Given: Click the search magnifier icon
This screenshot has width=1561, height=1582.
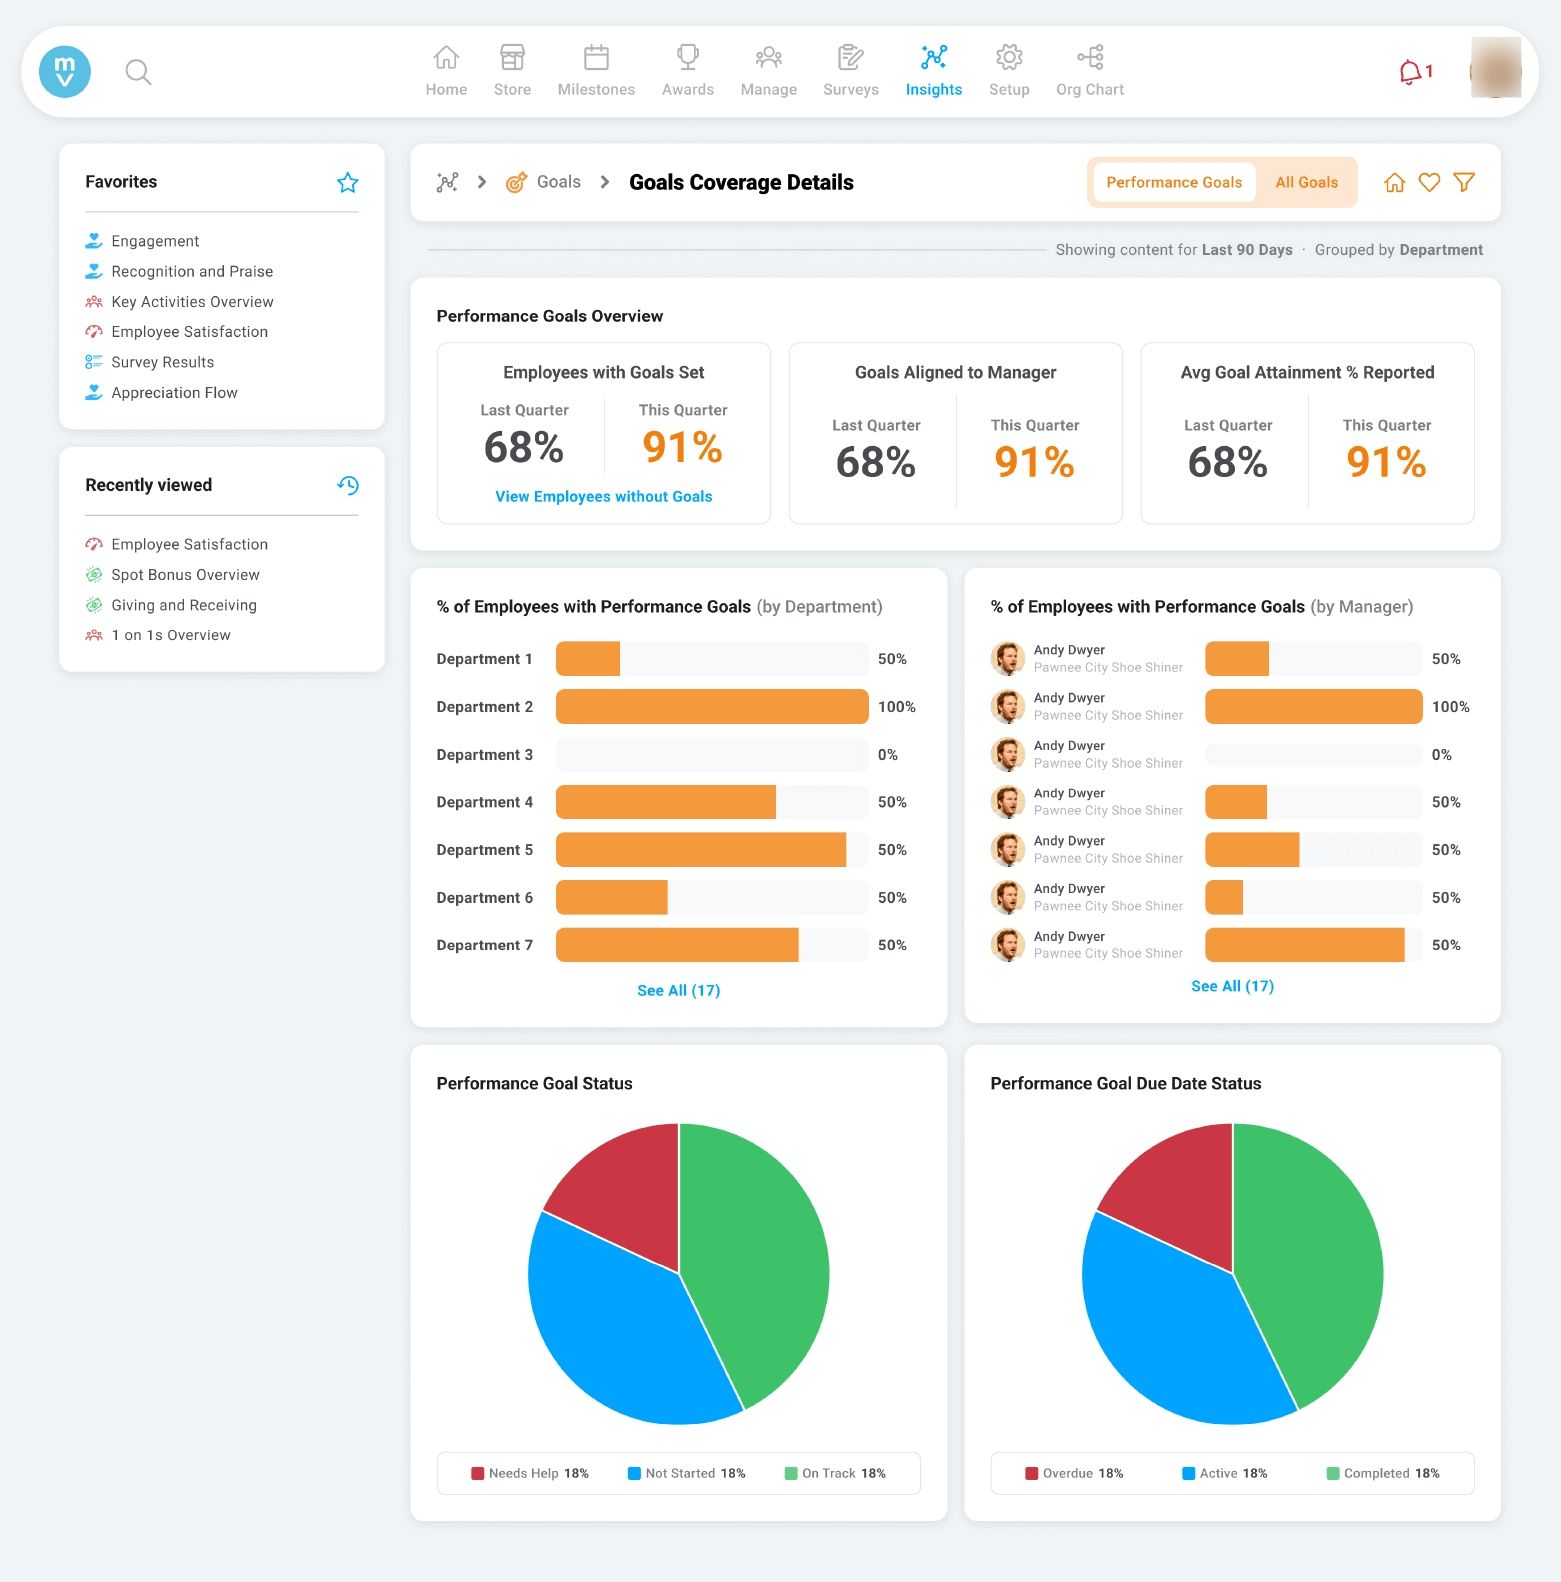Looking at the screenshot, I should coord(138,72).
